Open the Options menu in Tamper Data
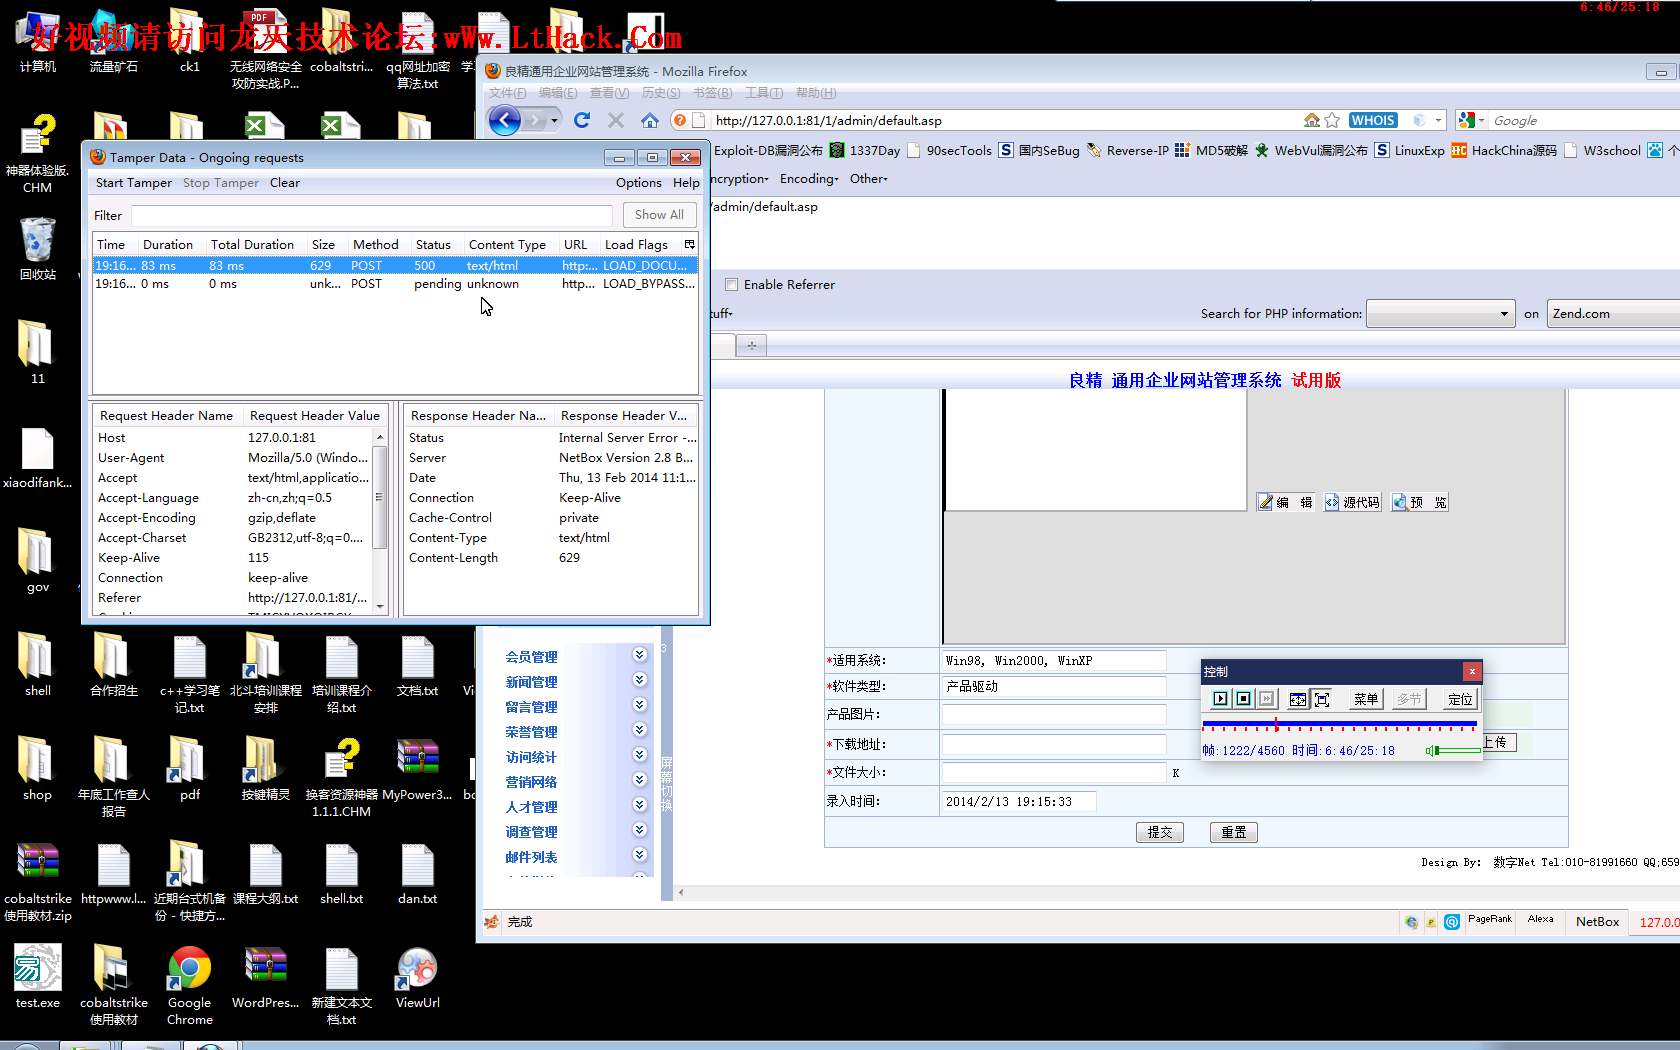 (x=639, y=183)
